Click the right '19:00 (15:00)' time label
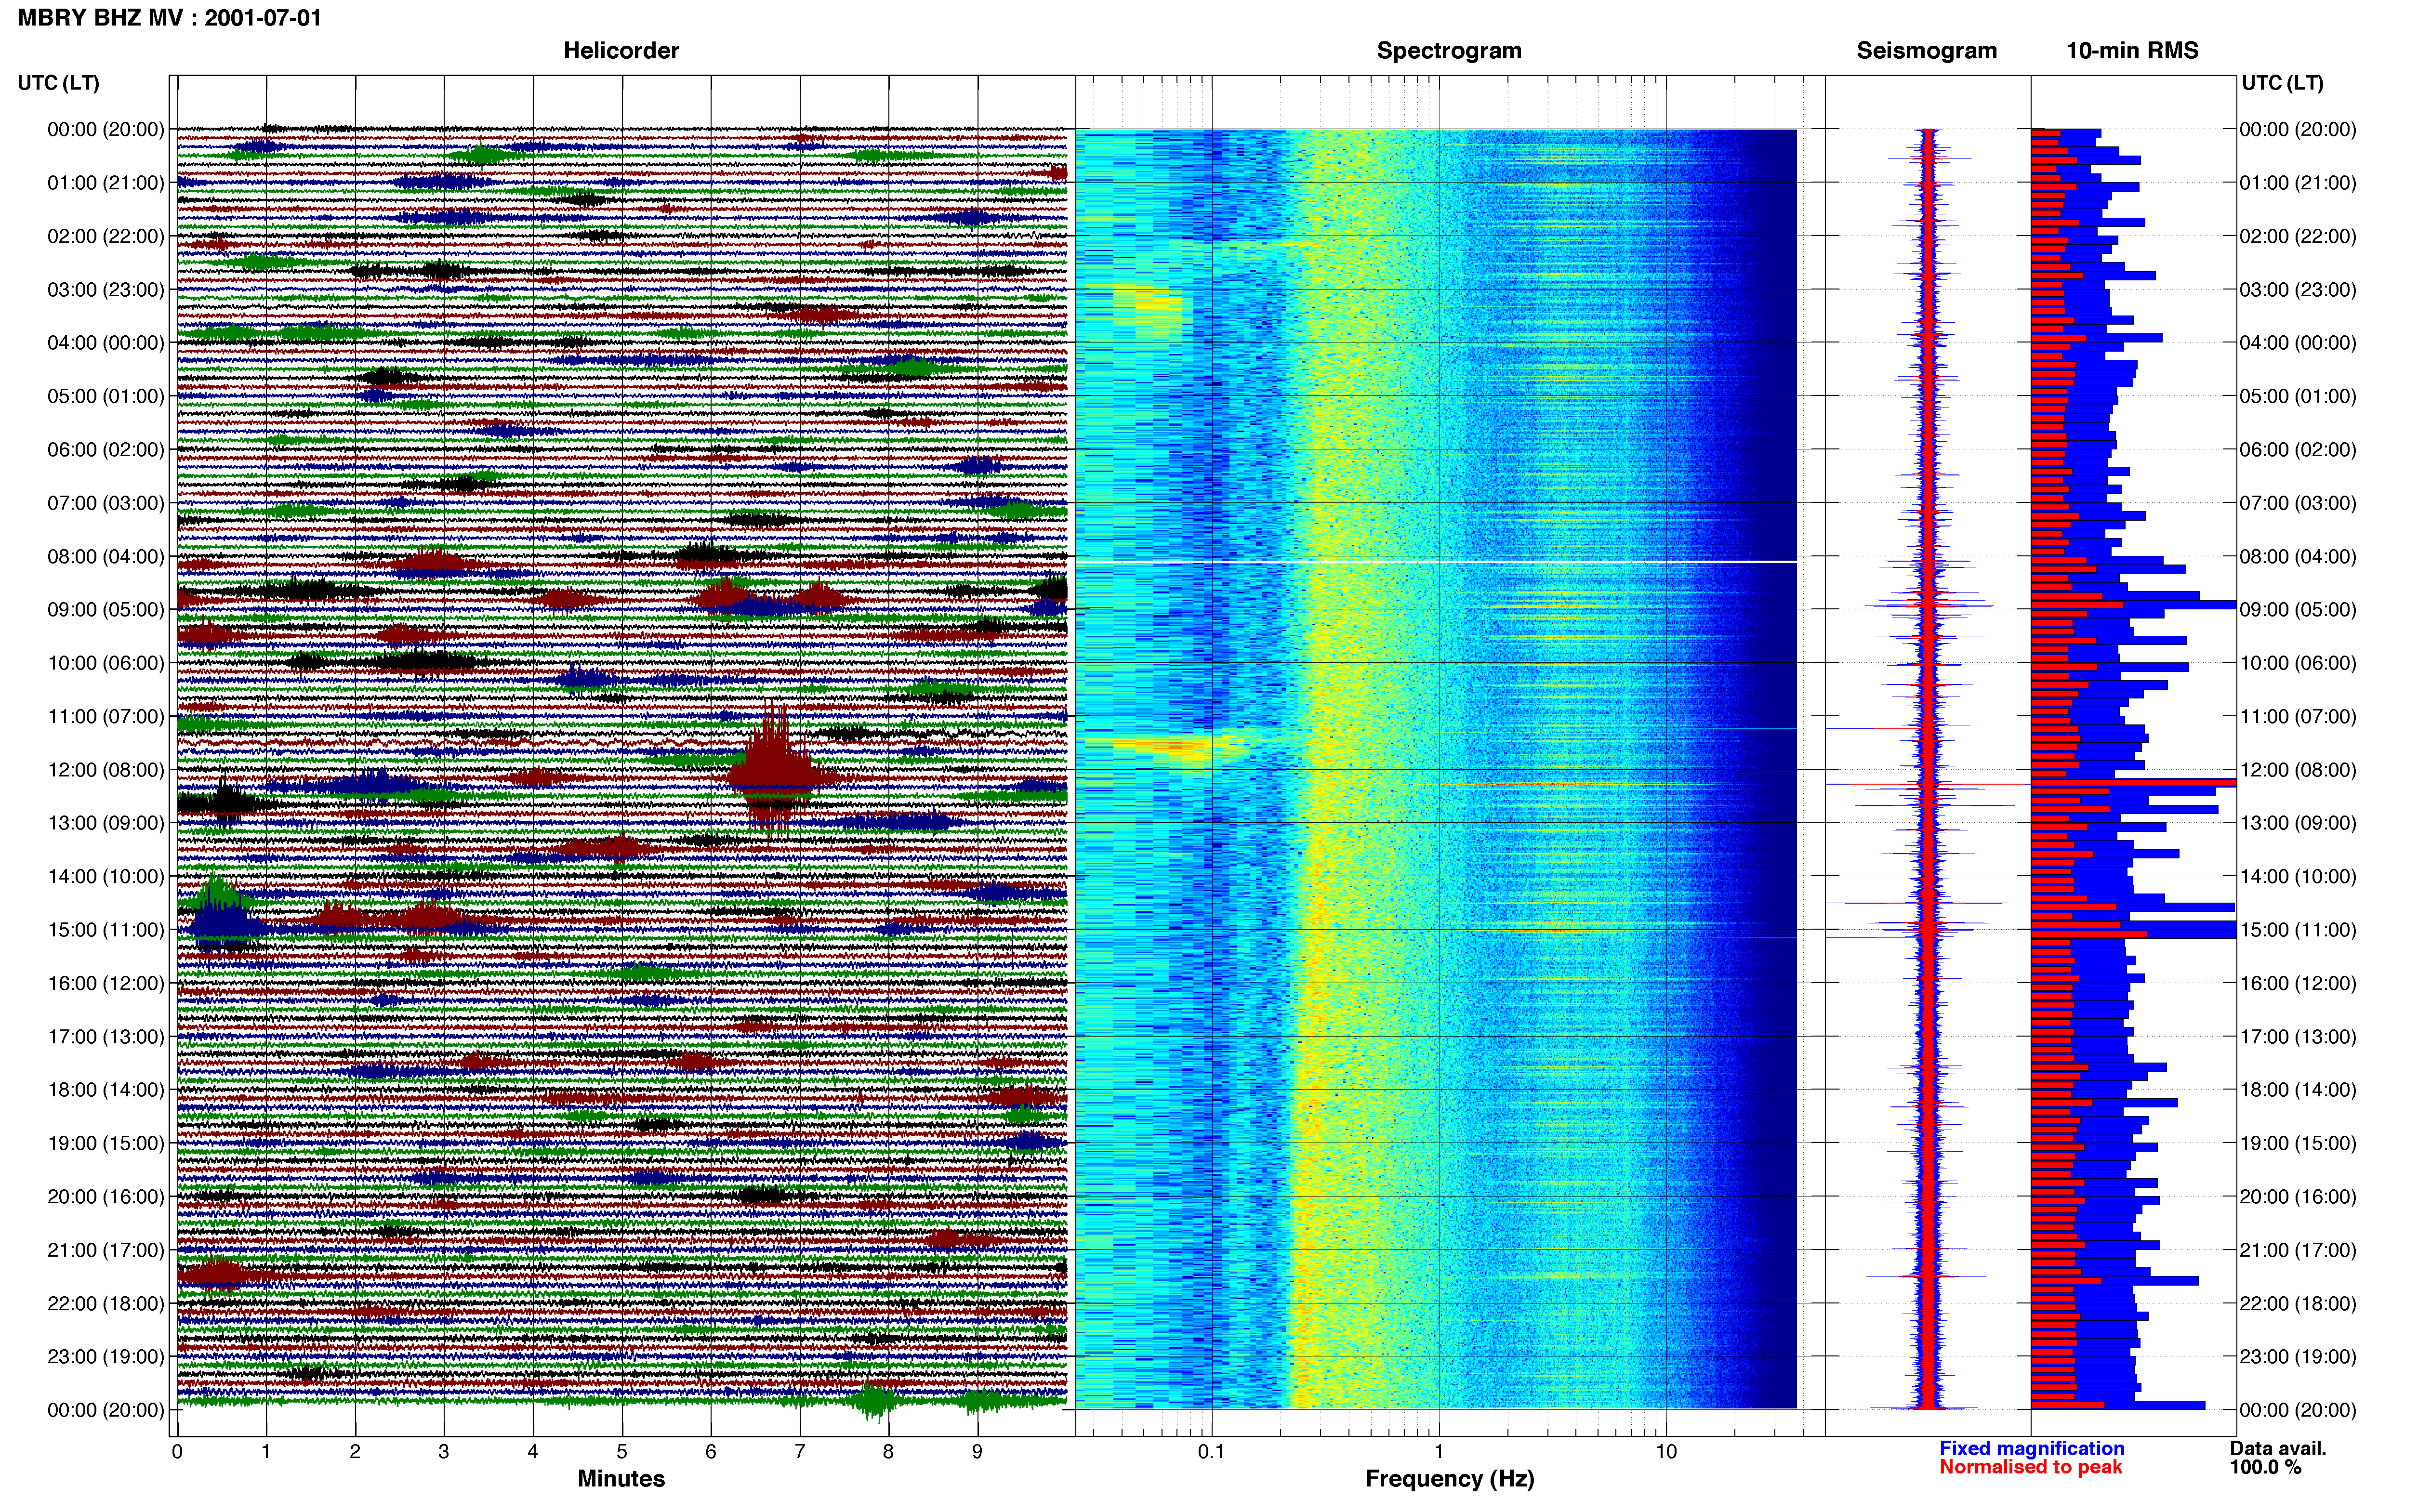The height and width of the screenshot is (1512, 2418). click(x=2298, y=1143)
